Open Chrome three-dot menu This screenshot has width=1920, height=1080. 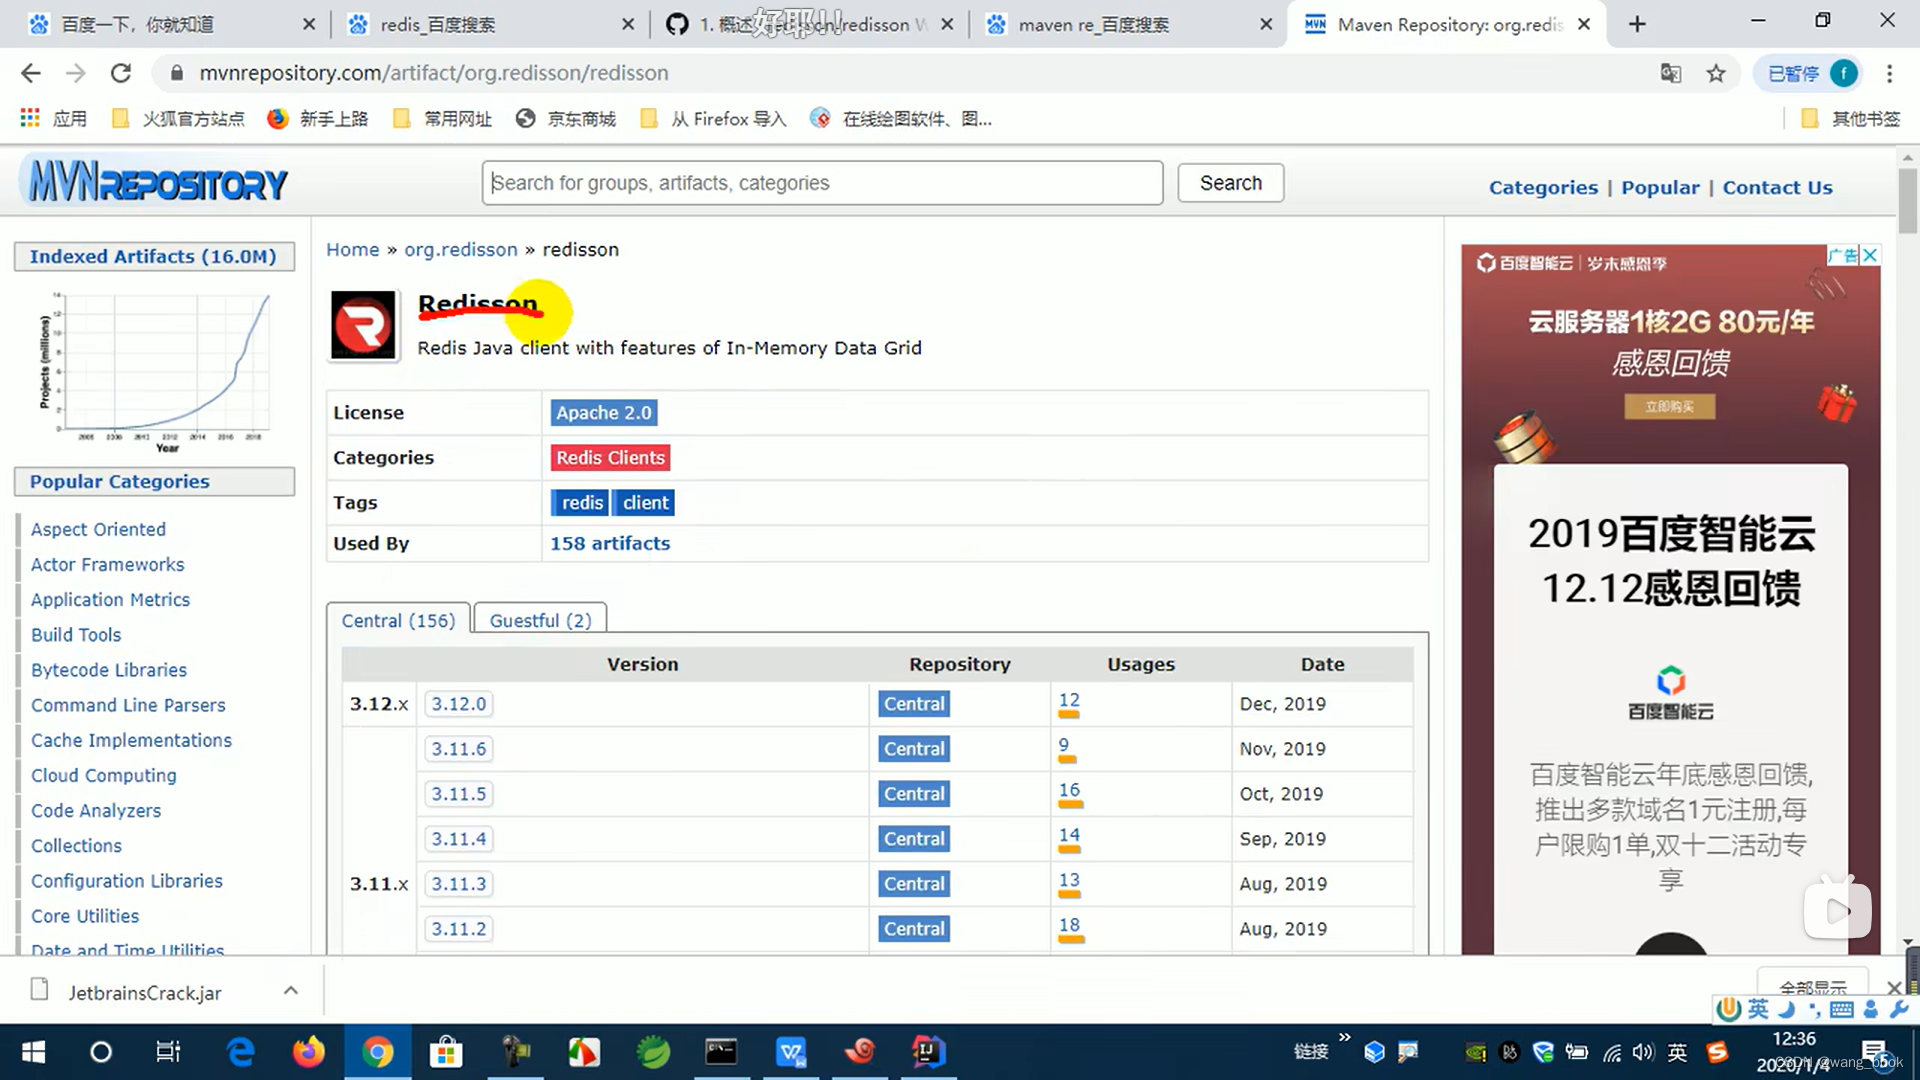1889,73
